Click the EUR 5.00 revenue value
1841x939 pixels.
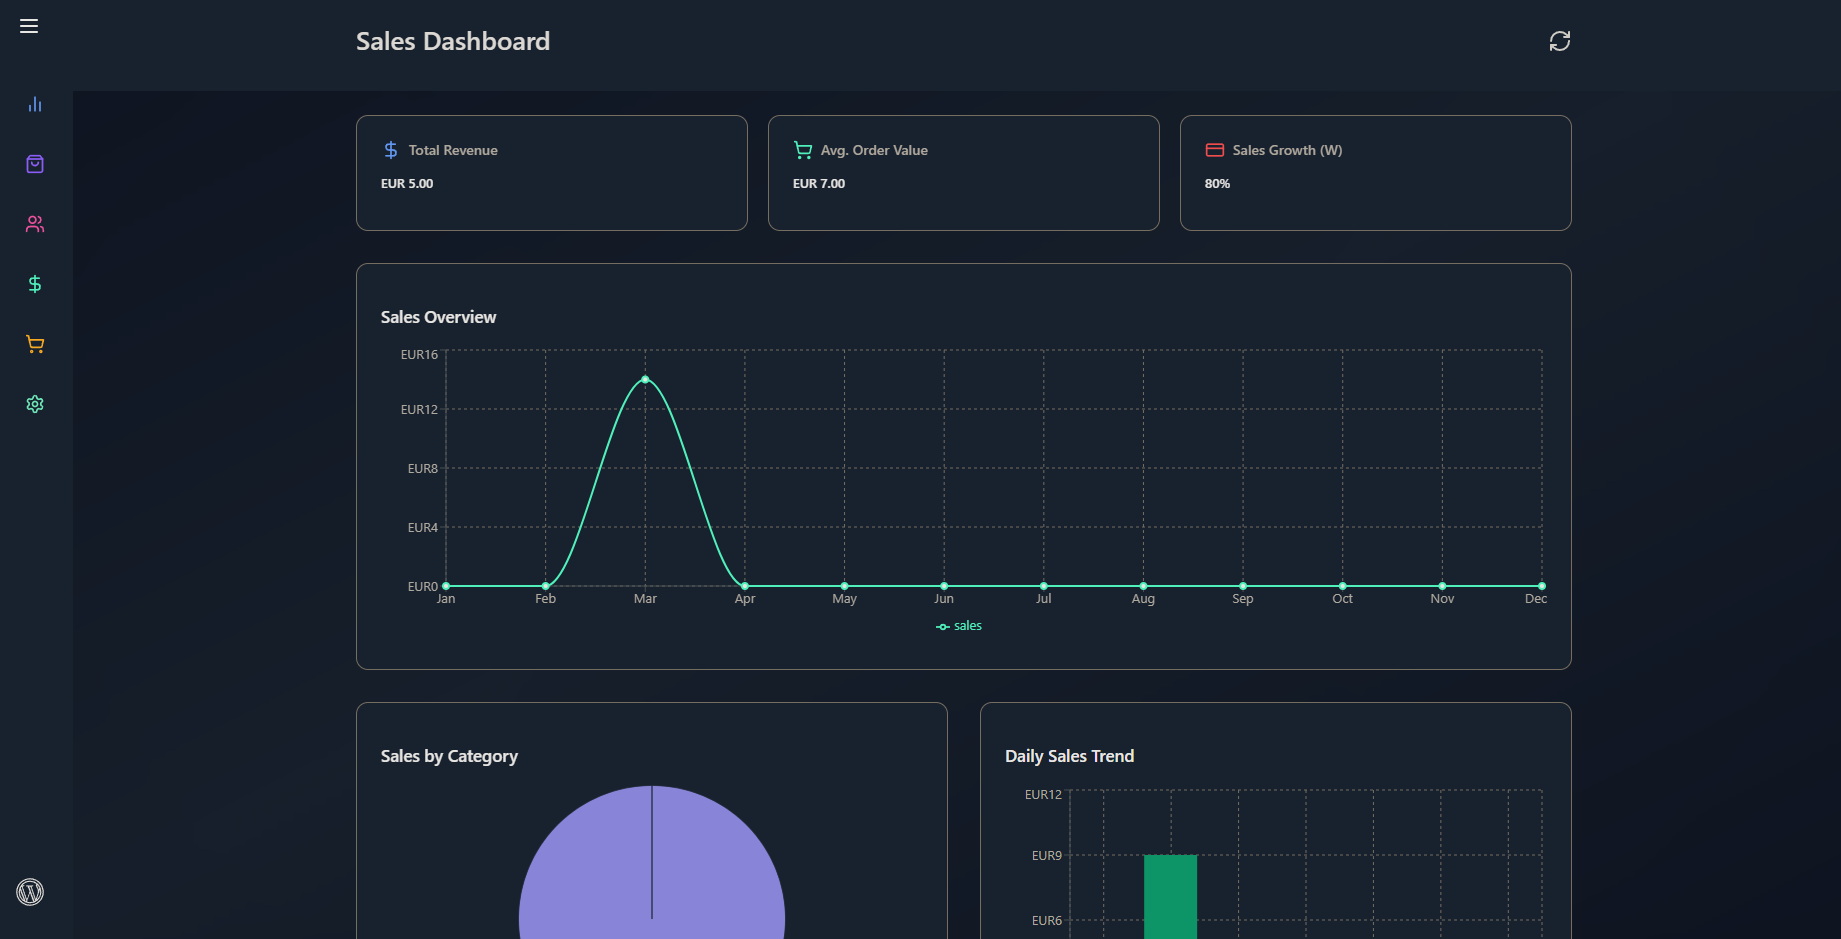(407, 184)
